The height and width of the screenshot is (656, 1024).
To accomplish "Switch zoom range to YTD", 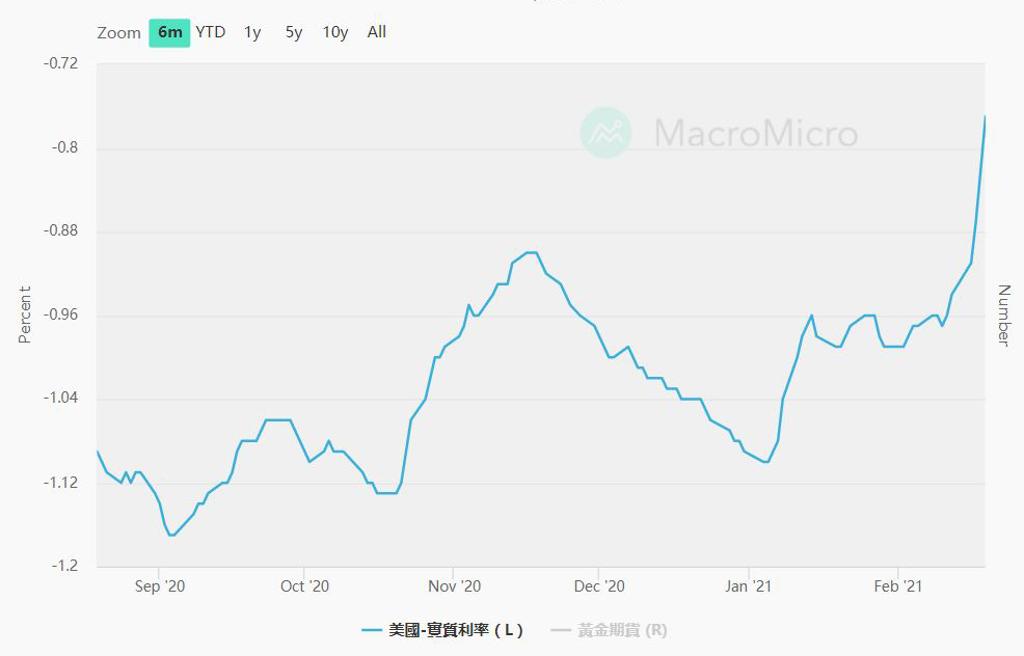I will 210,32.
